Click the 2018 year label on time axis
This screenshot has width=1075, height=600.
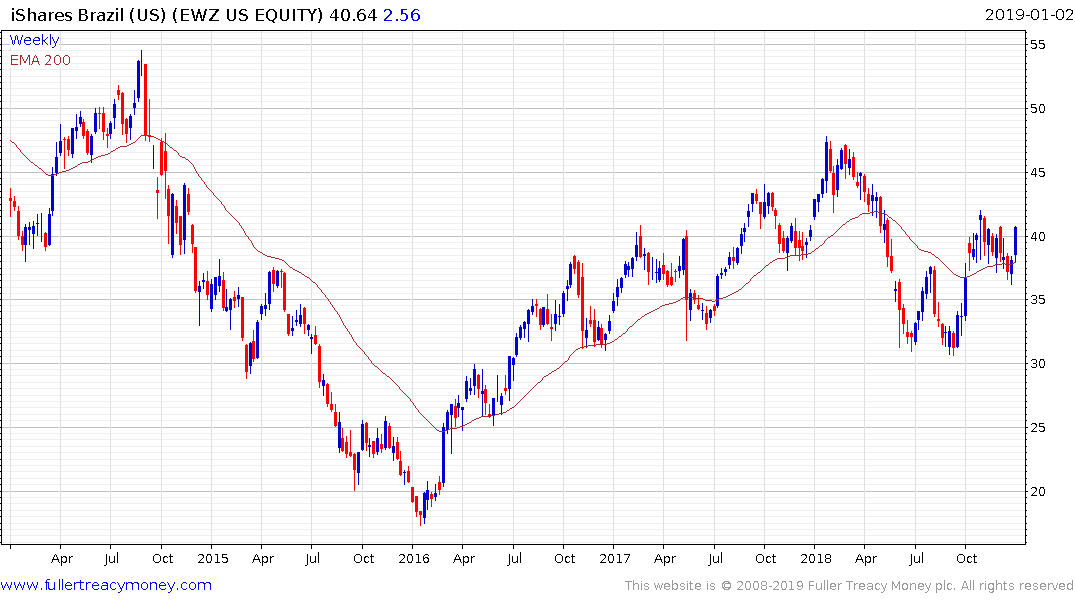tap(816, 559)
